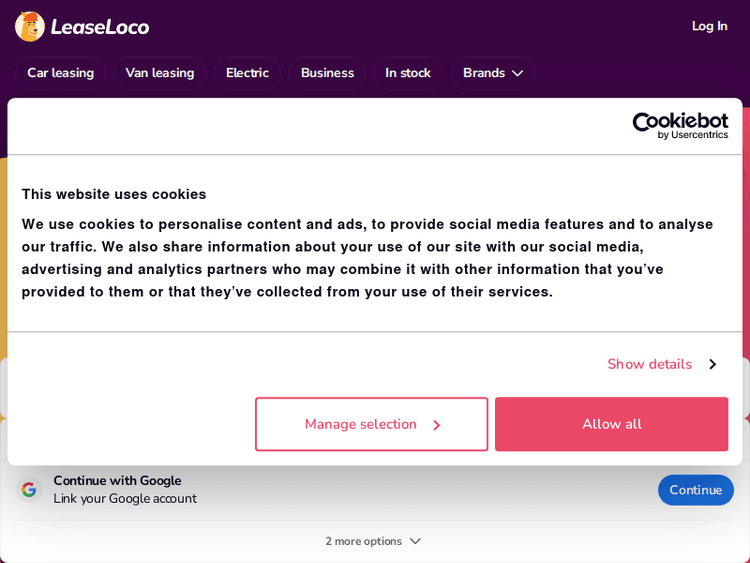This screenshot has height=563, width=750.
Task: Click the Cookiebot by Usercentrics logo
Action: [680, 125]
